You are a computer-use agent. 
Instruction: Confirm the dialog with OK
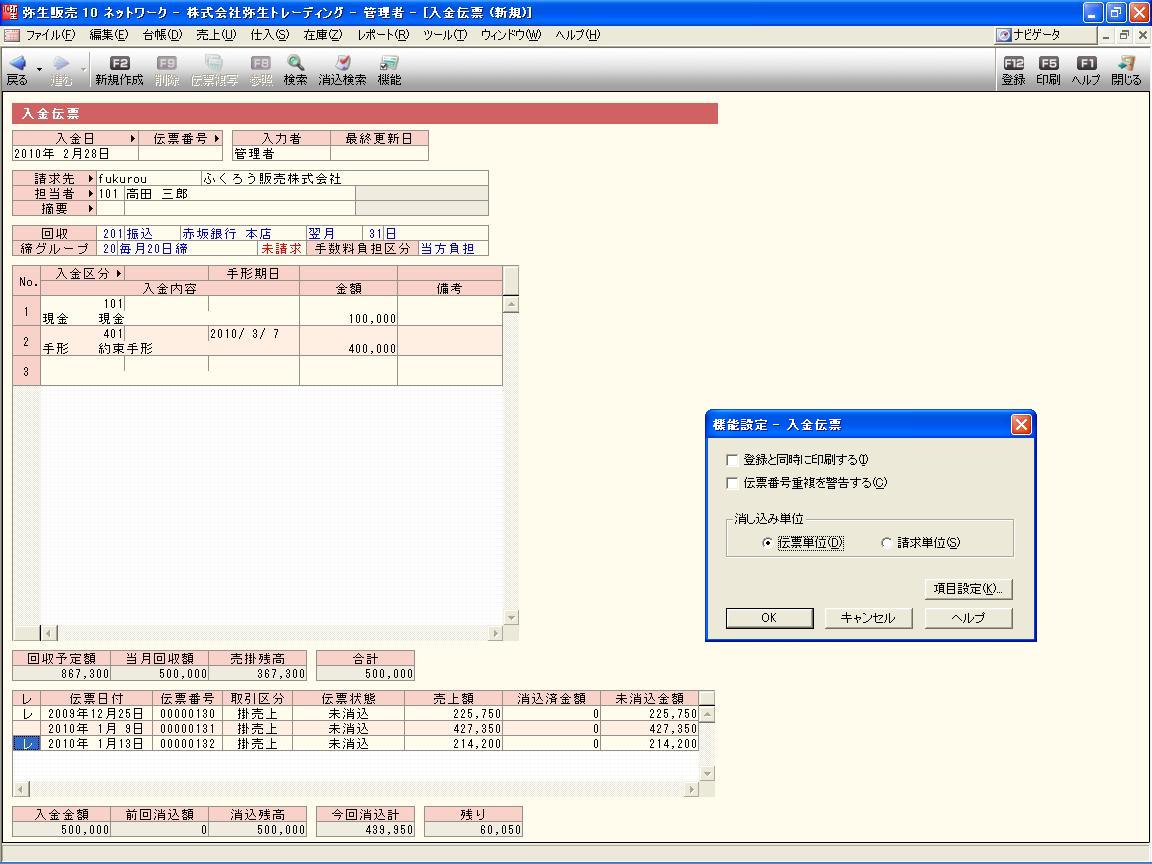tap(769, 618)
